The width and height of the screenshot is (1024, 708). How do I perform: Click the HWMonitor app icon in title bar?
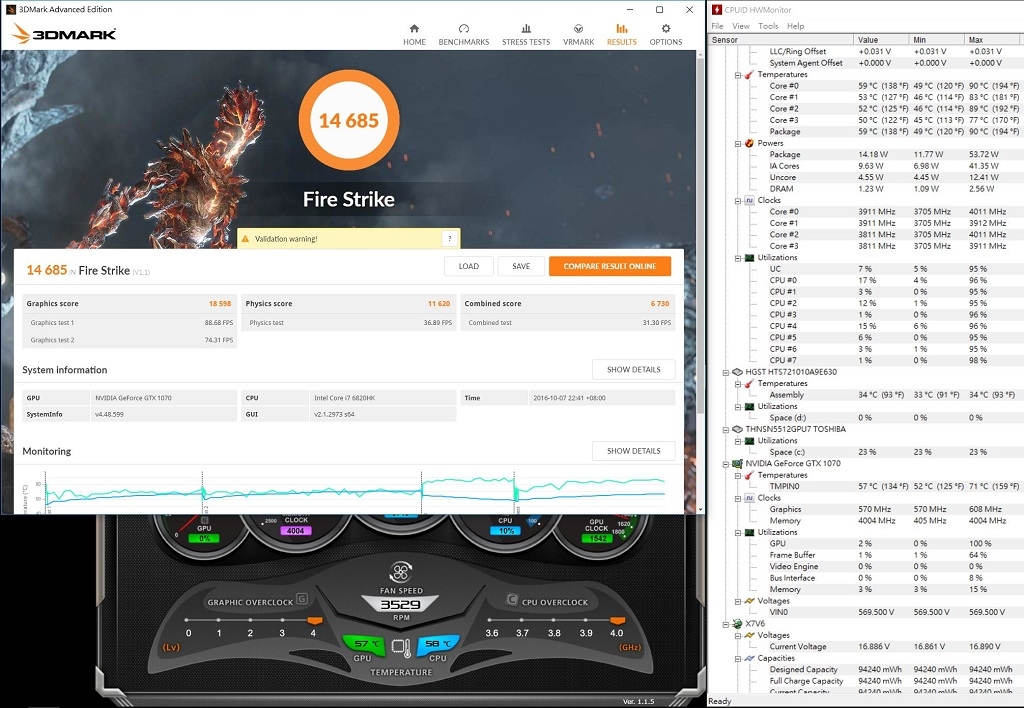click(716, 10)
